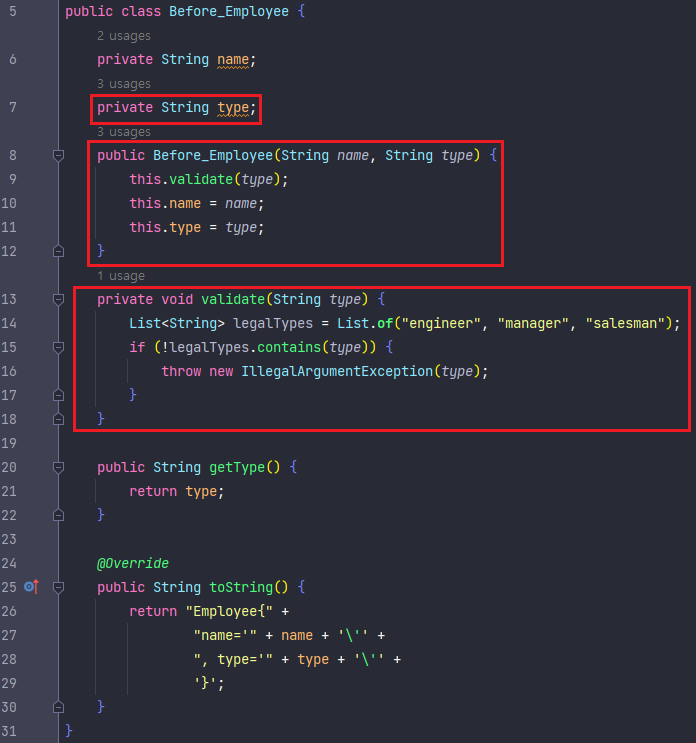Click the "manager" string literal
The image size is (696, 743).
[x=533, y=324]
